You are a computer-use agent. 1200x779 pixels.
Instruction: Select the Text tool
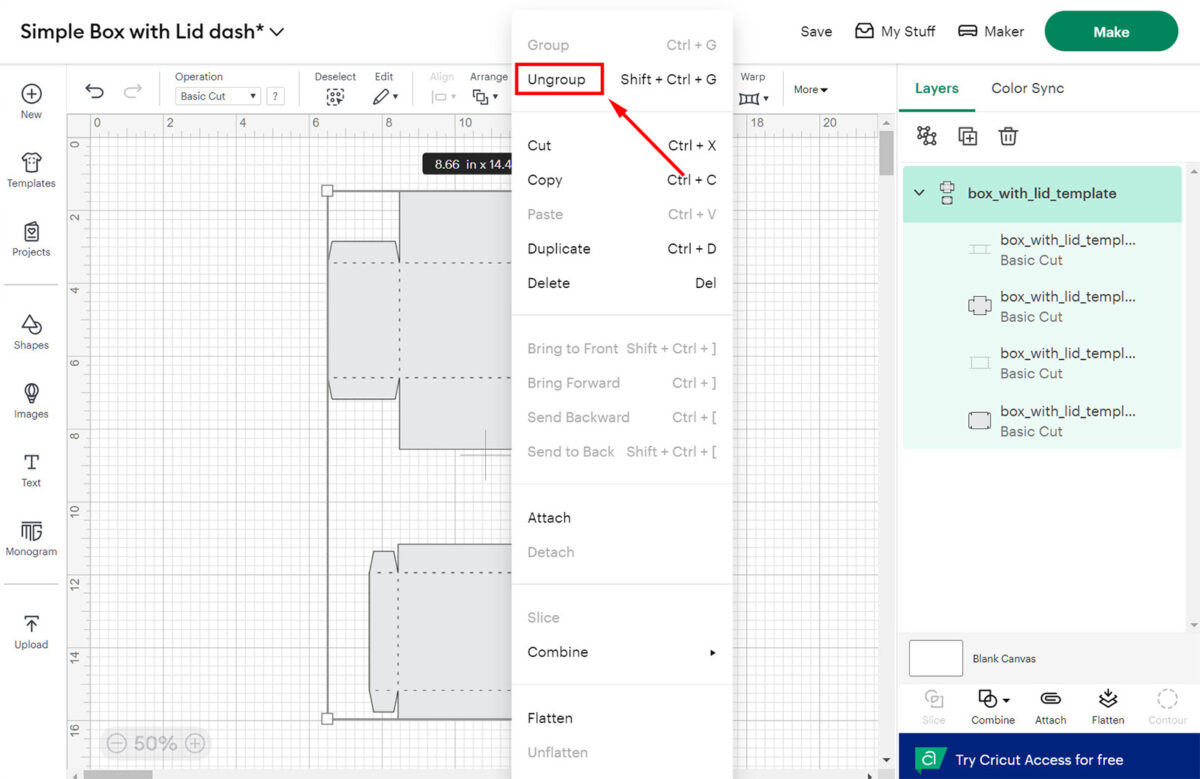point(31,469)
